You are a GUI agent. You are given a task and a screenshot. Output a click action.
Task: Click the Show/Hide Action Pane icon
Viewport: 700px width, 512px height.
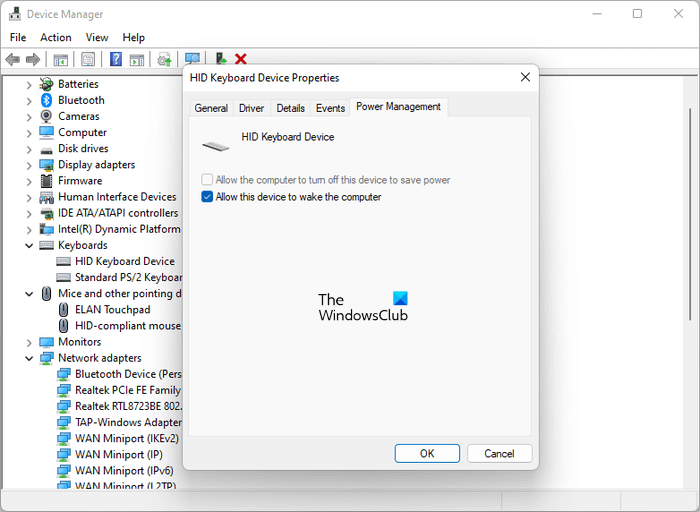click(x=137, y=59)
